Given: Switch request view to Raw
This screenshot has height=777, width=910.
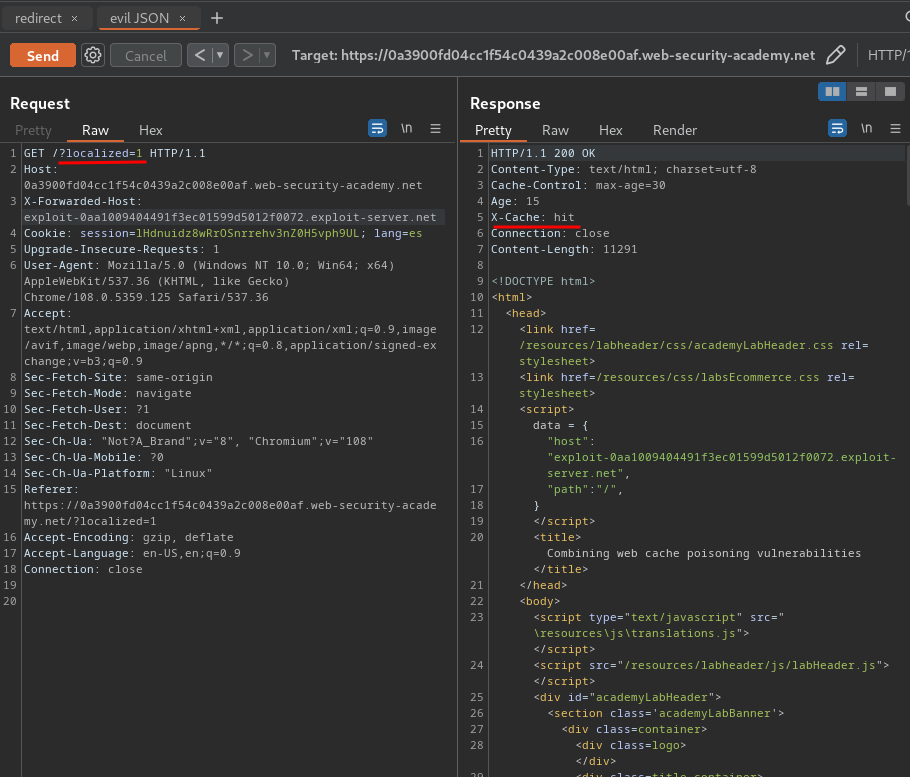Looking at the screenshot, I should pos(95,131).
